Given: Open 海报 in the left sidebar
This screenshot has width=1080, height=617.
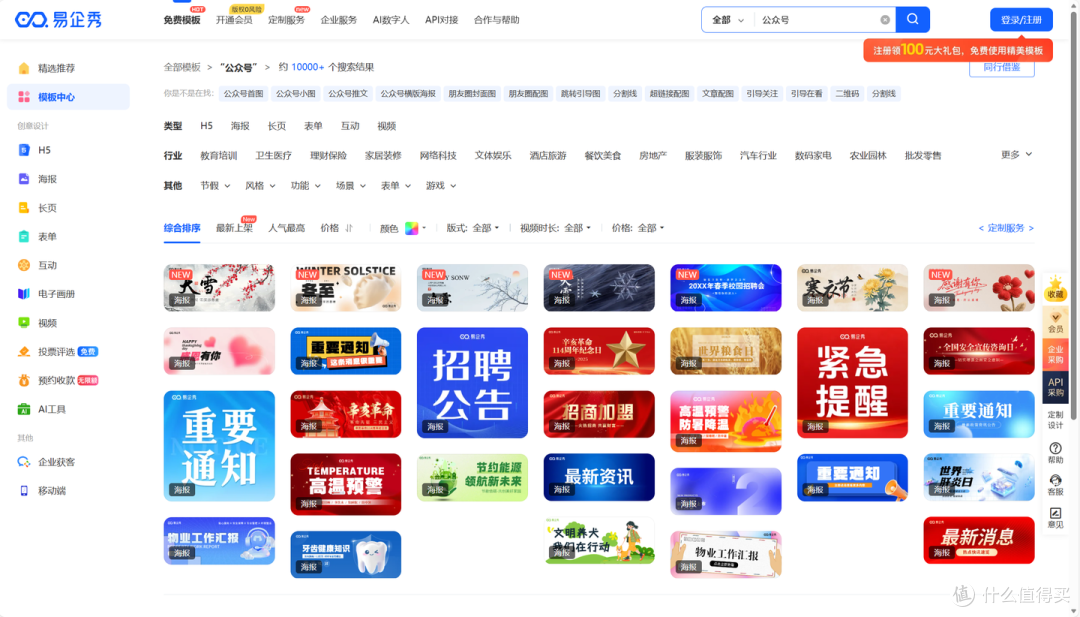Looking at the screenshot, I should click(47, 179).
